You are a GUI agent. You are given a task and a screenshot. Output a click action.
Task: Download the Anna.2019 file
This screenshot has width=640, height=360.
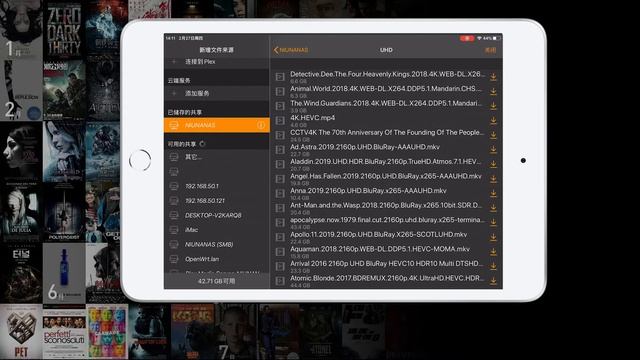click(x=493, y=193)
